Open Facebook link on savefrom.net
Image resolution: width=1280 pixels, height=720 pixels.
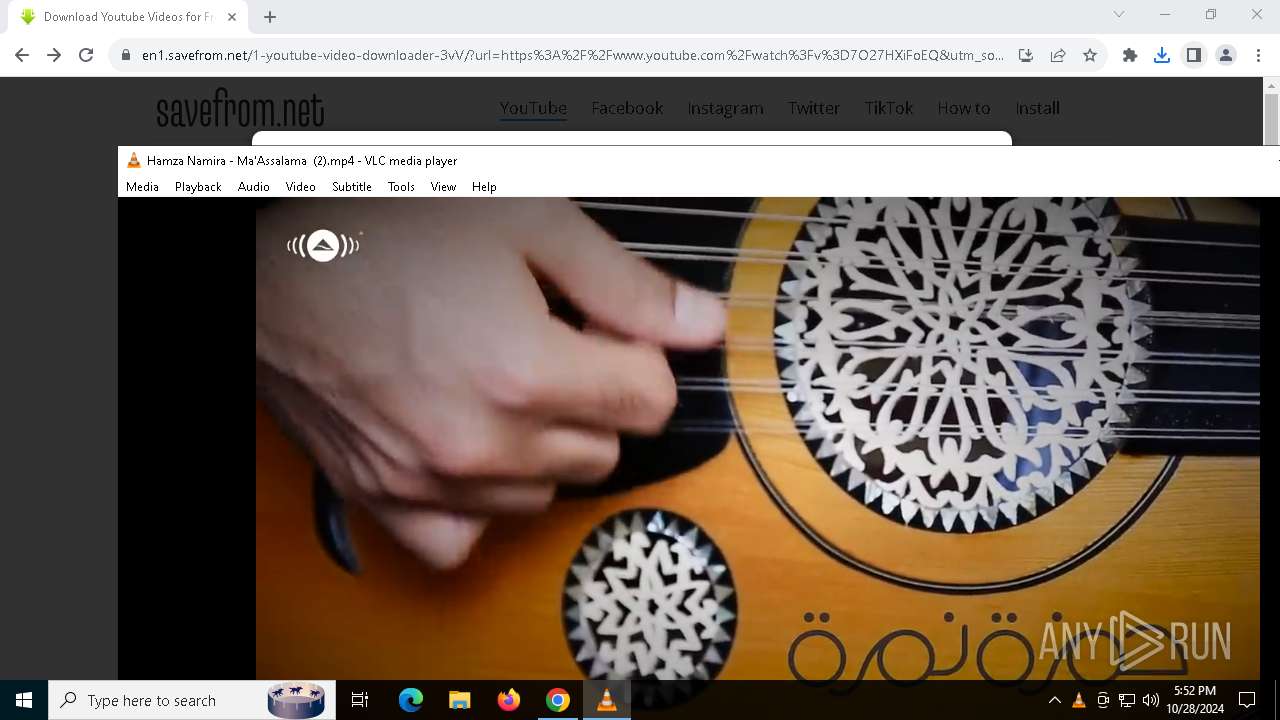point(627,108)
